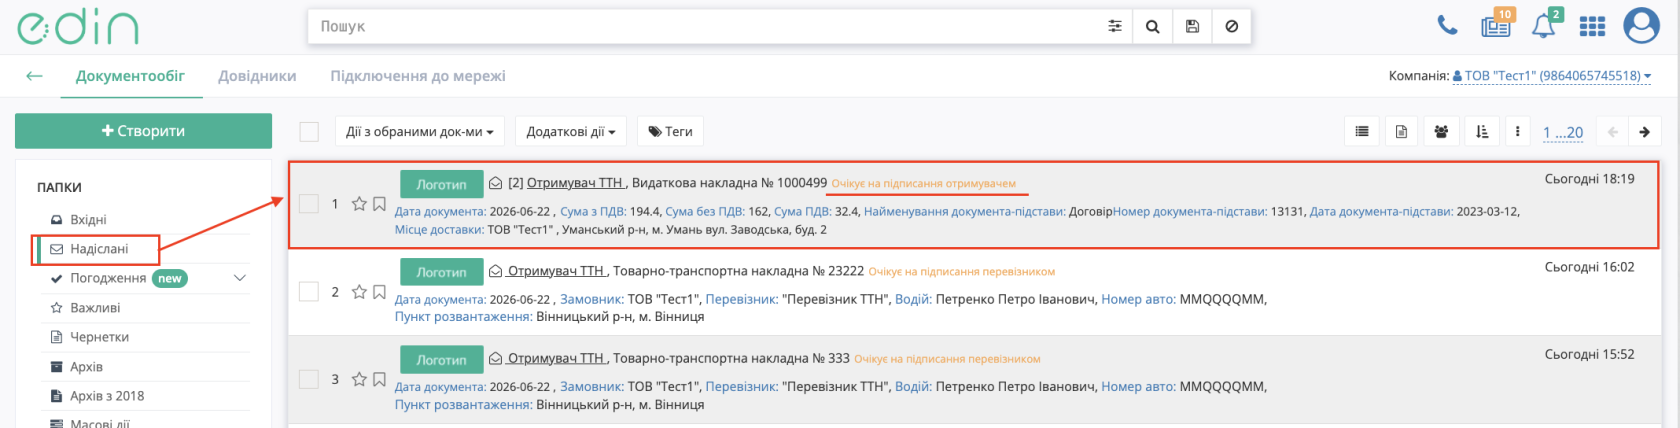Viewport: 1680px width, 428px height.
Task: Open 'Додаткові дії' dropdown
Action: pos(571,131)
